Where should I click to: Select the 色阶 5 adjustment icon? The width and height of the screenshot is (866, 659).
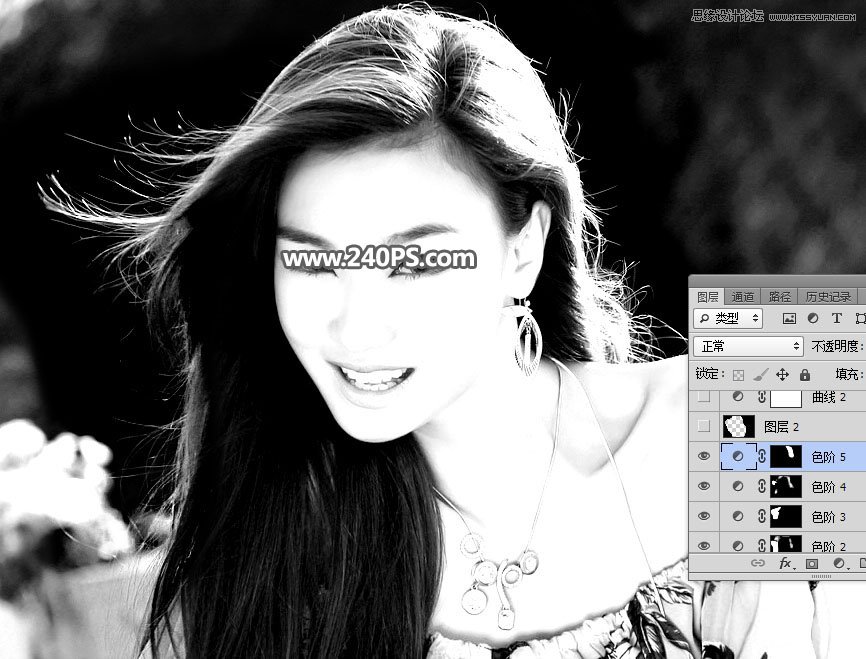coord(738,456)
